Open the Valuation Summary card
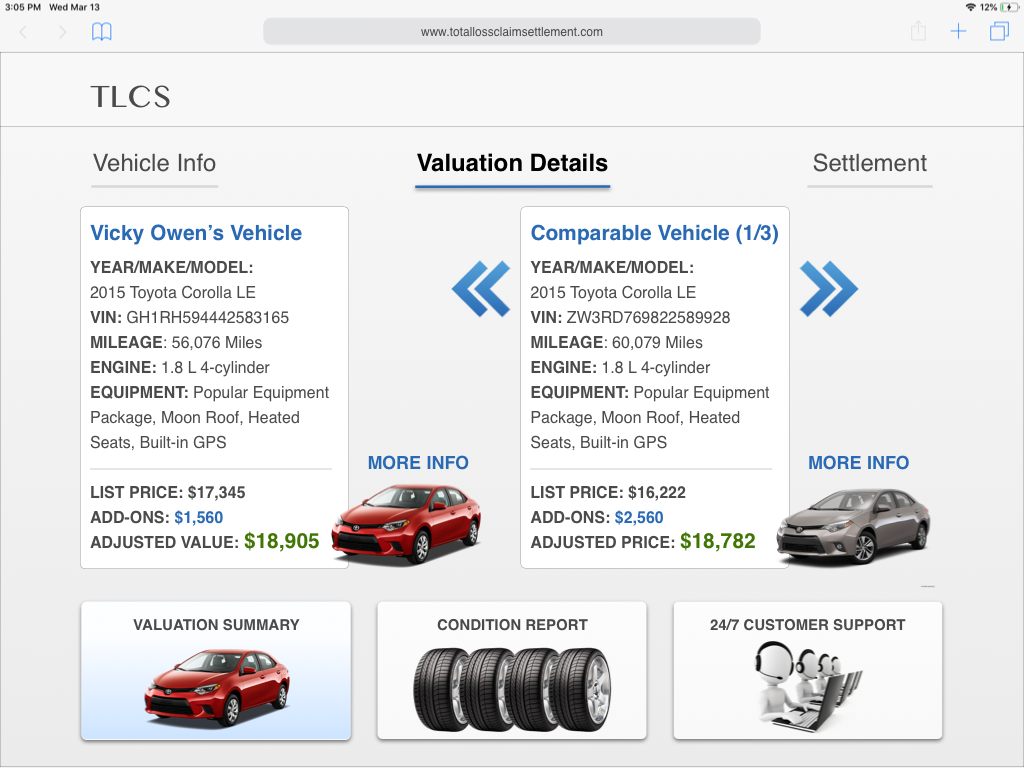This screenshot has height=768, width=1024. [216, 671]
